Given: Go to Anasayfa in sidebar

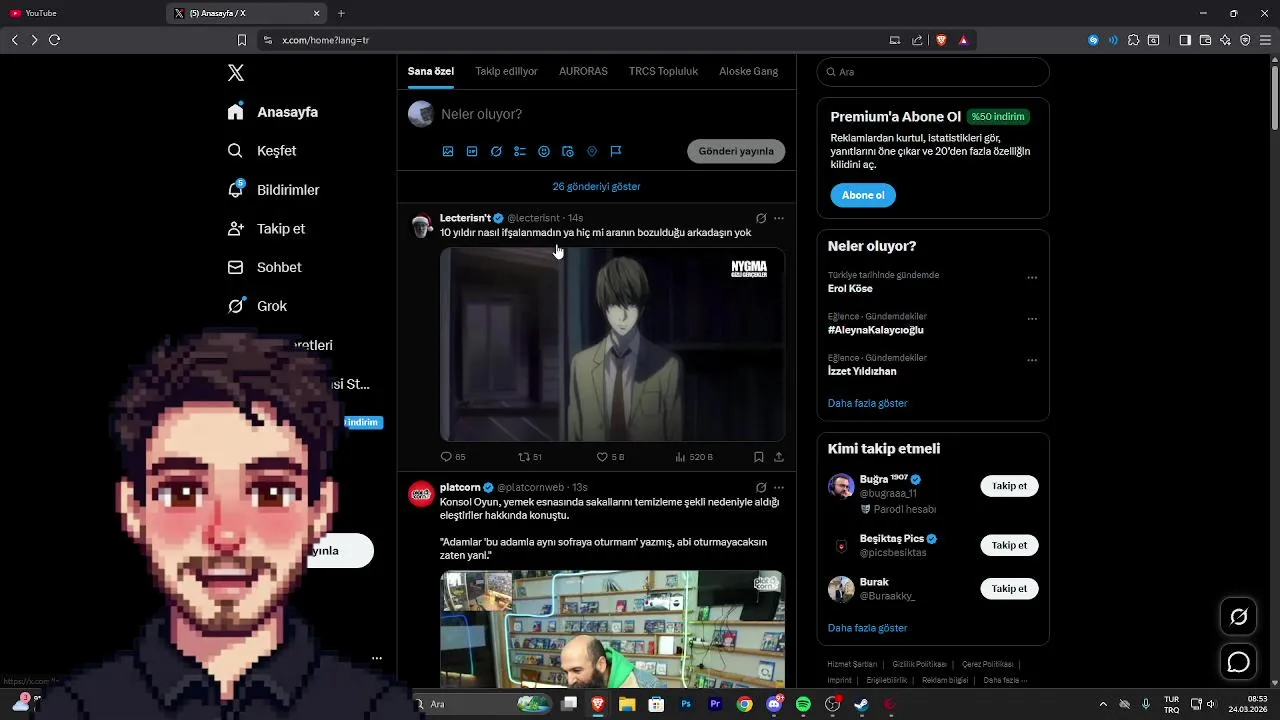Looking at the screenshot, I should [x=273, y=112].
